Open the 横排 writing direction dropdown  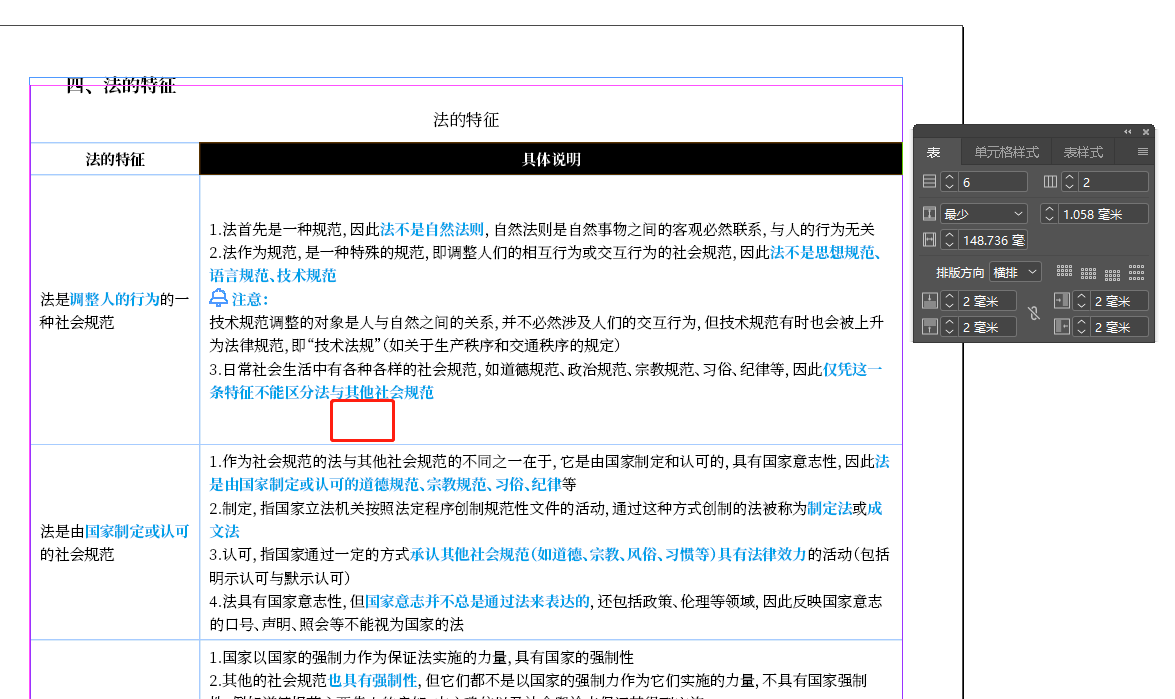coord(1015,272)
